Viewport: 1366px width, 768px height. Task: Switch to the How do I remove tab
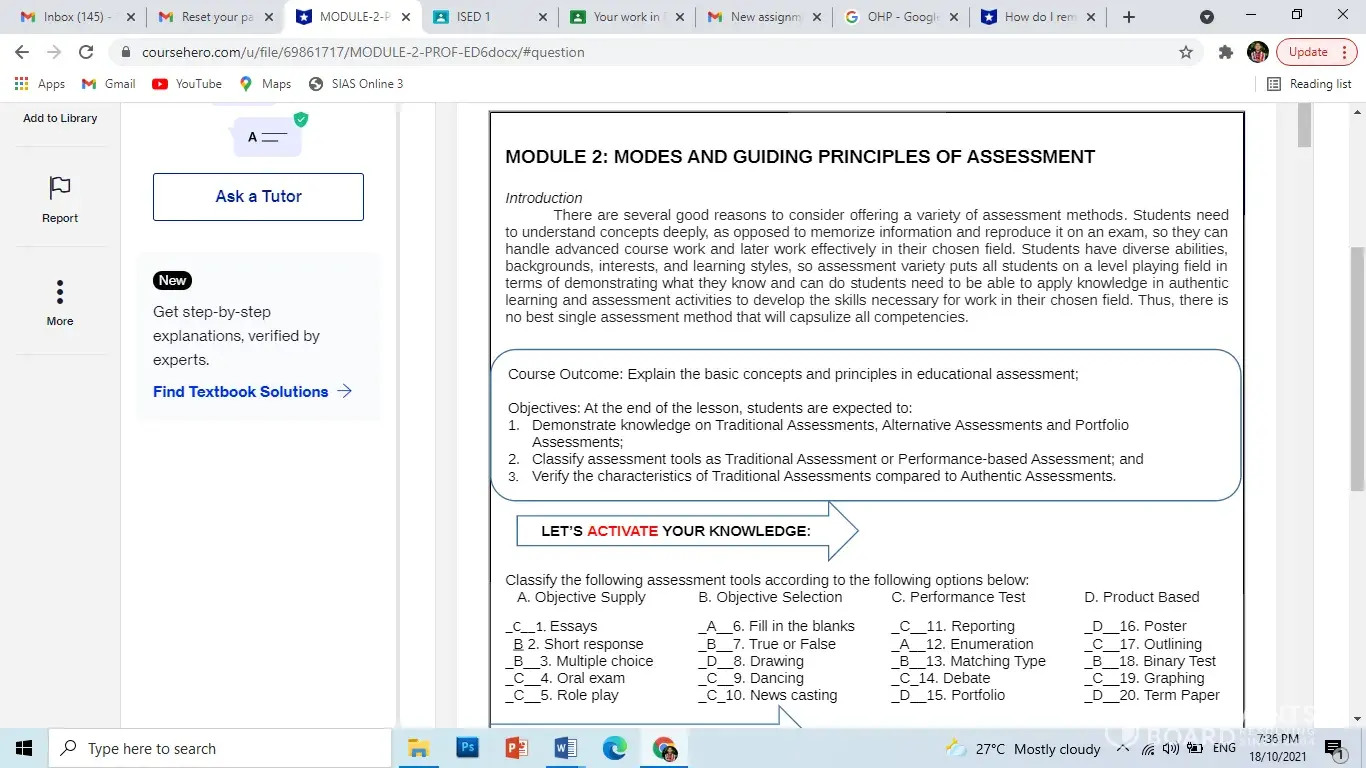[1038, 17]
